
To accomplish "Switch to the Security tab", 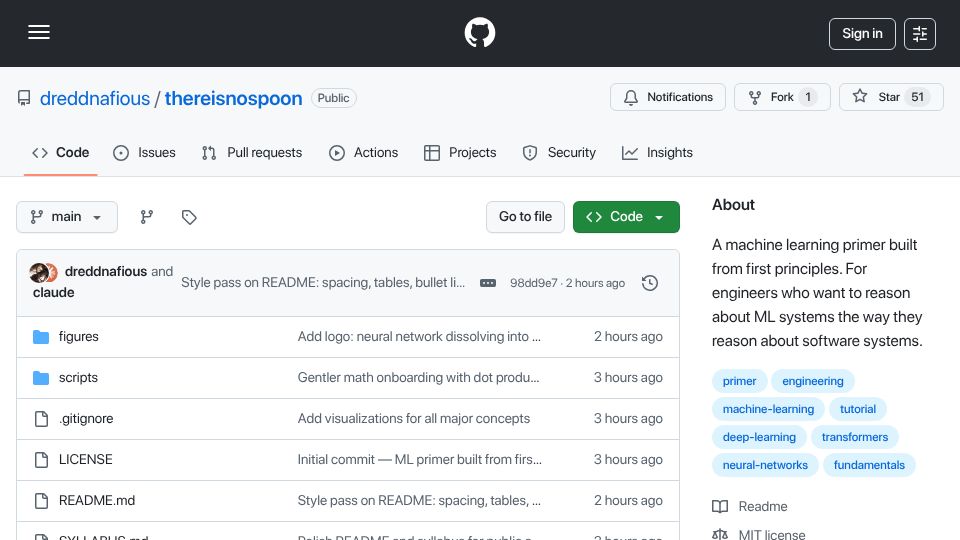I will (x=559, y=152).
